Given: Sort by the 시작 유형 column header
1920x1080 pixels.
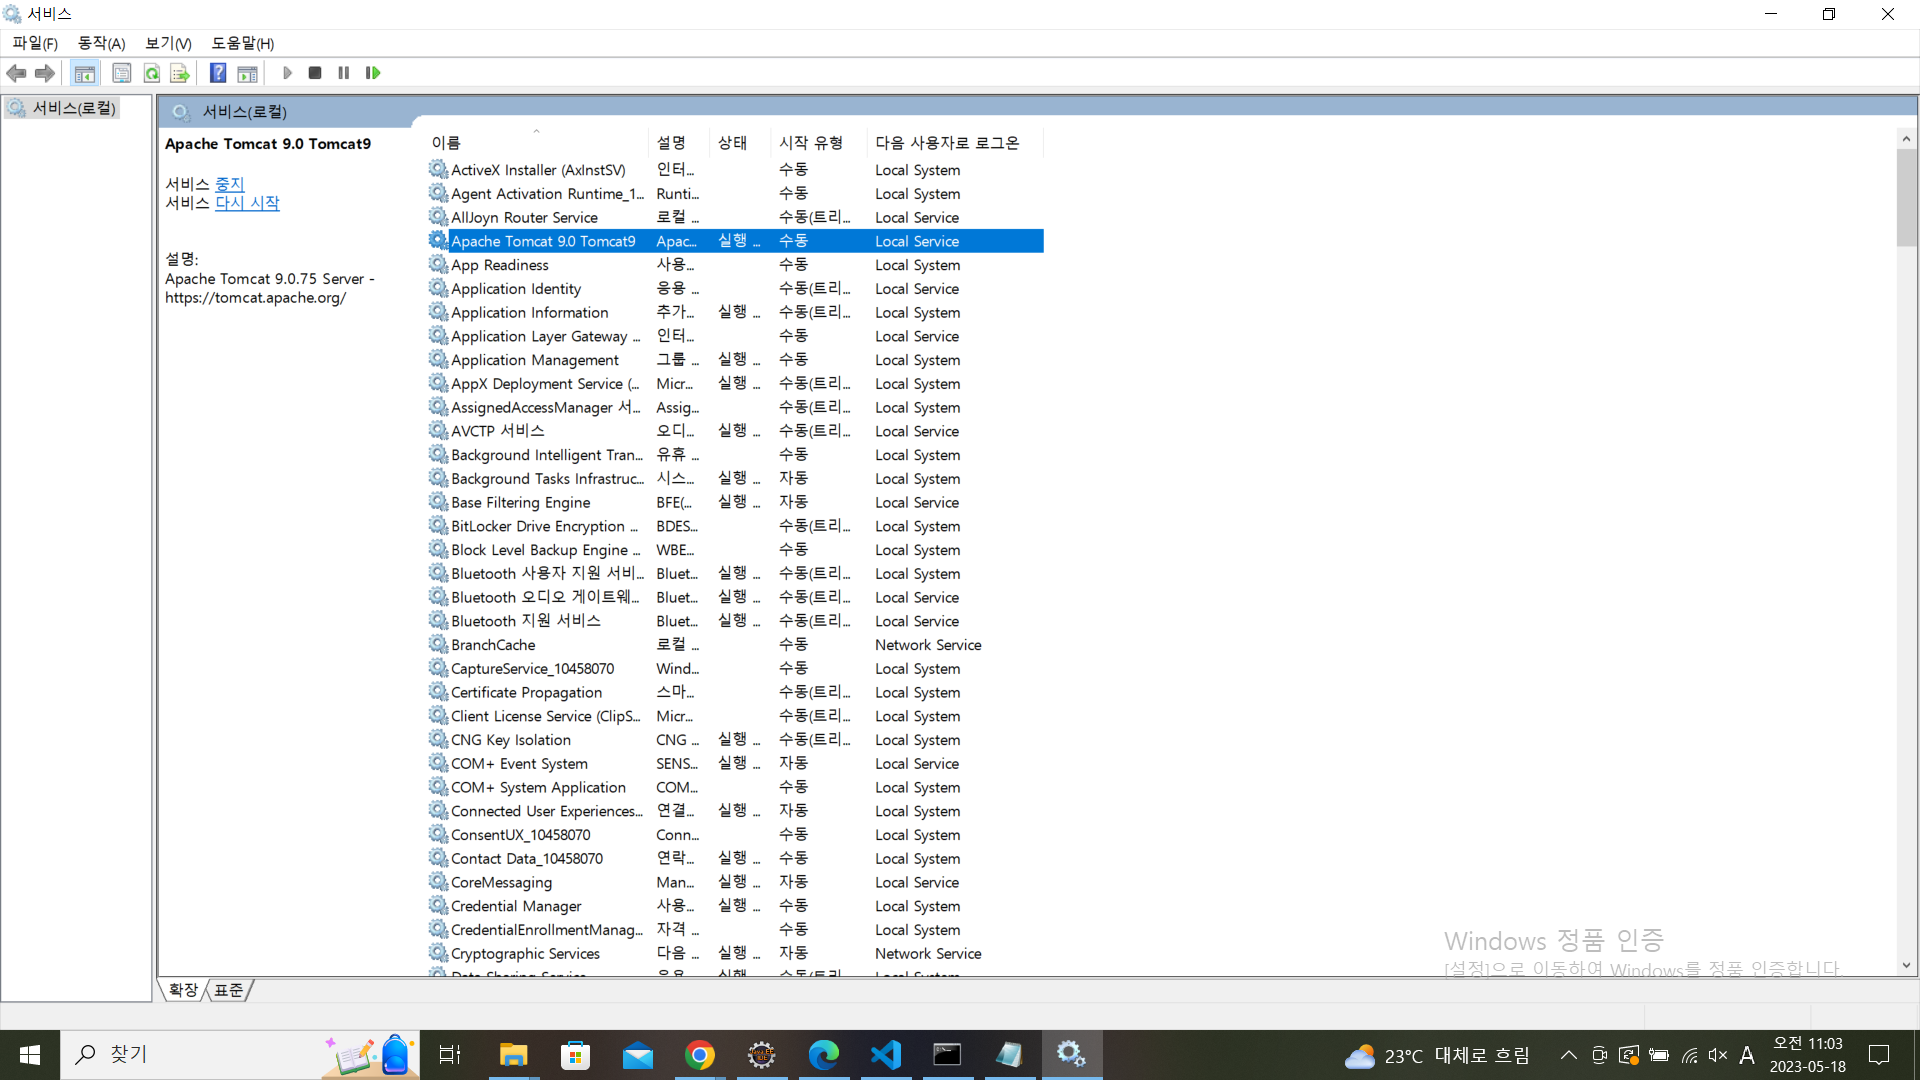Looking at the screenshot, I should pyautogui.click(x=819, y=143).
